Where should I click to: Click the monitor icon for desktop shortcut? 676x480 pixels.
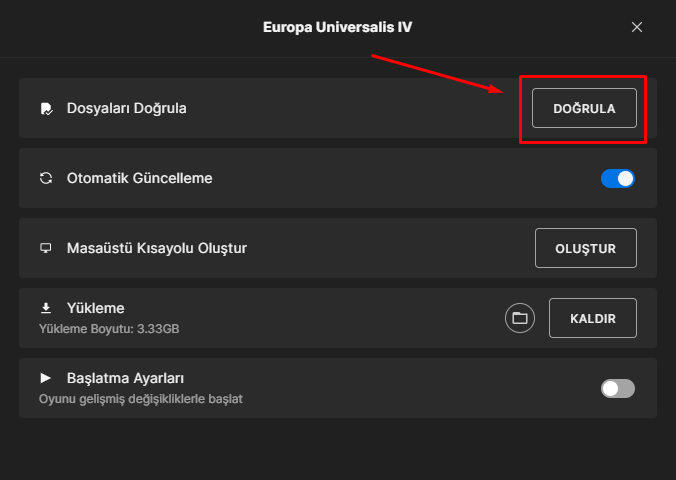[x=46, y=248]
